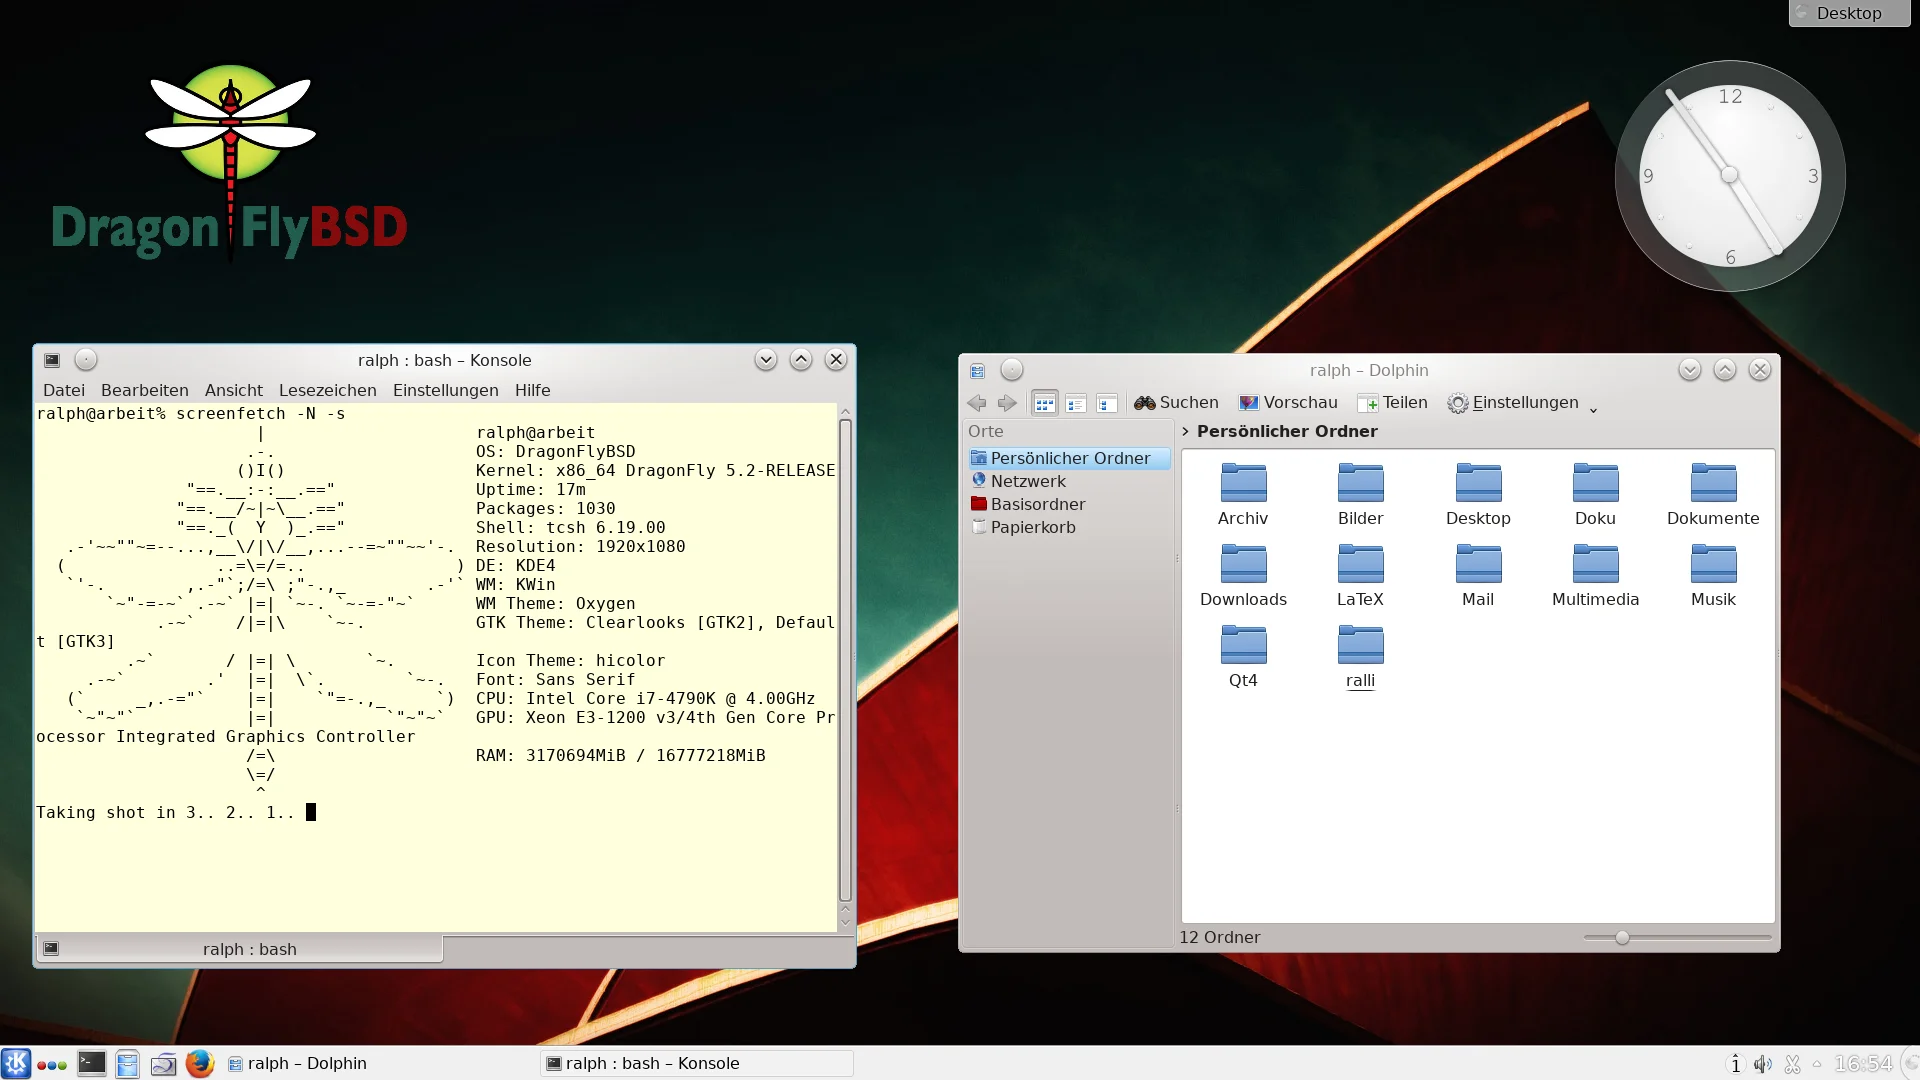The height and width of the screenshot is (1080, 1920).
Task: Go forward in Dolphin navigation
Action: (1007, 403)
